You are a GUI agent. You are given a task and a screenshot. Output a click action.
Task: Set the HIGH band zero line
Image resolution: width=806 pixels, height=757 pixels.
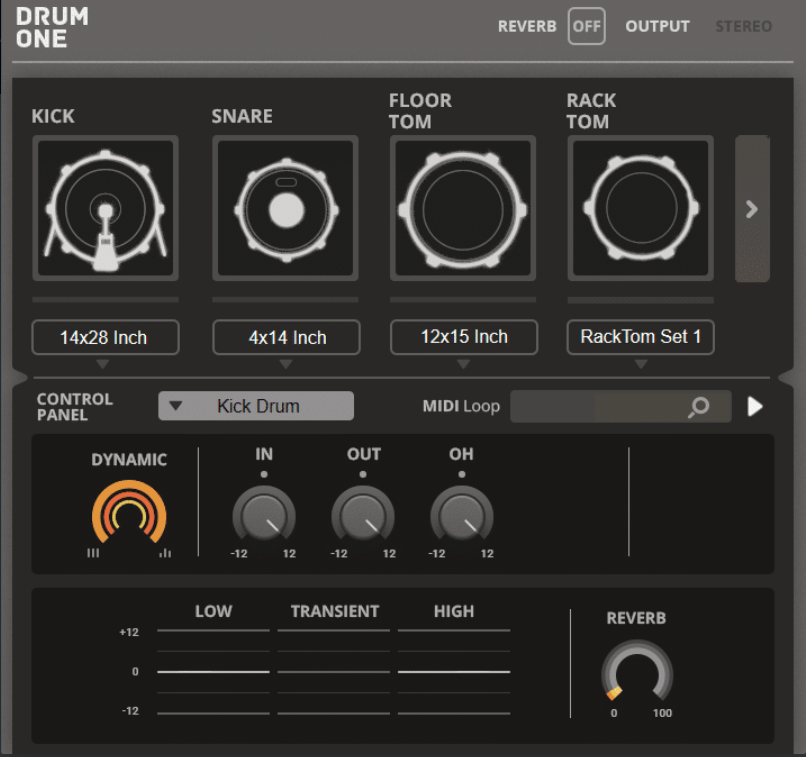454,672
